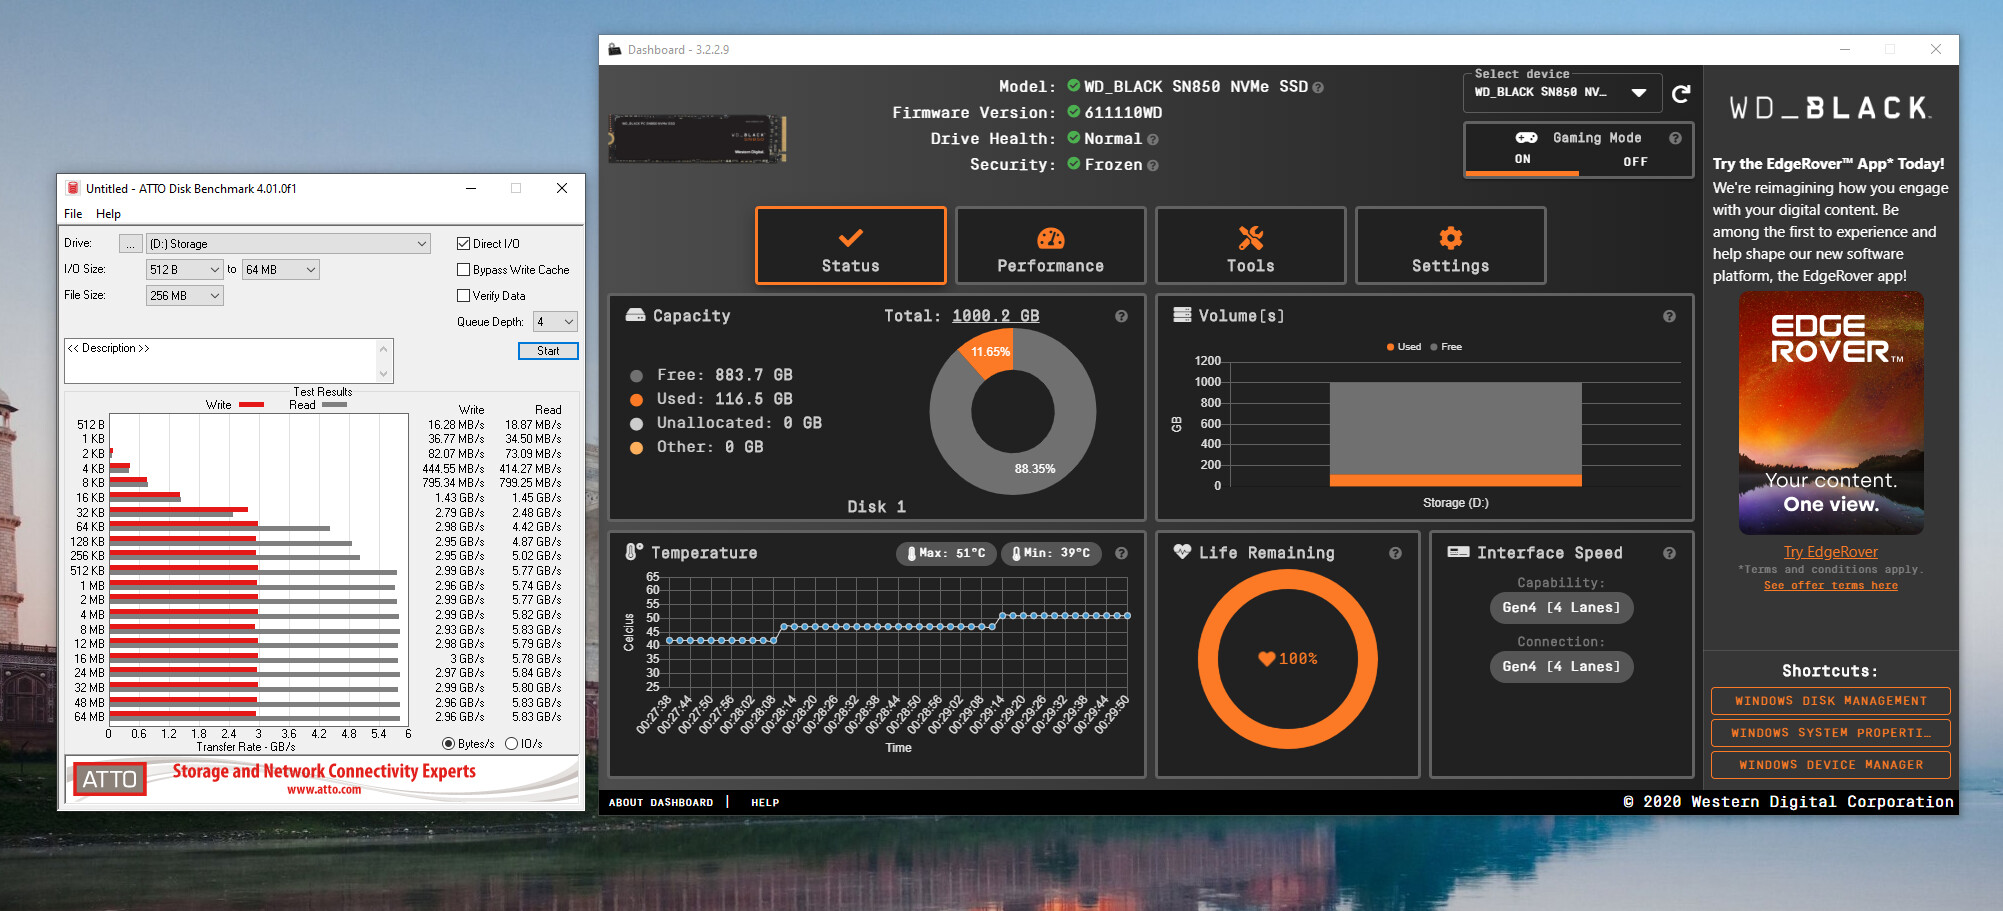Click the Try EdgeRover link
Image resolution: width=2003 pixels, height=911 pixels.
pos(1830,552)
